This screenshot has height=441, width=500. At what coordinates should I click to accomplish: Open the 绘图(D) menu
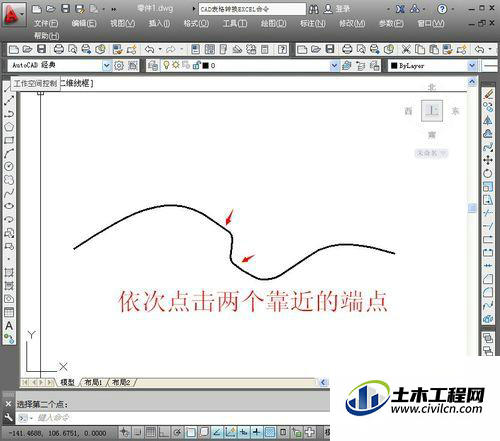273,23
